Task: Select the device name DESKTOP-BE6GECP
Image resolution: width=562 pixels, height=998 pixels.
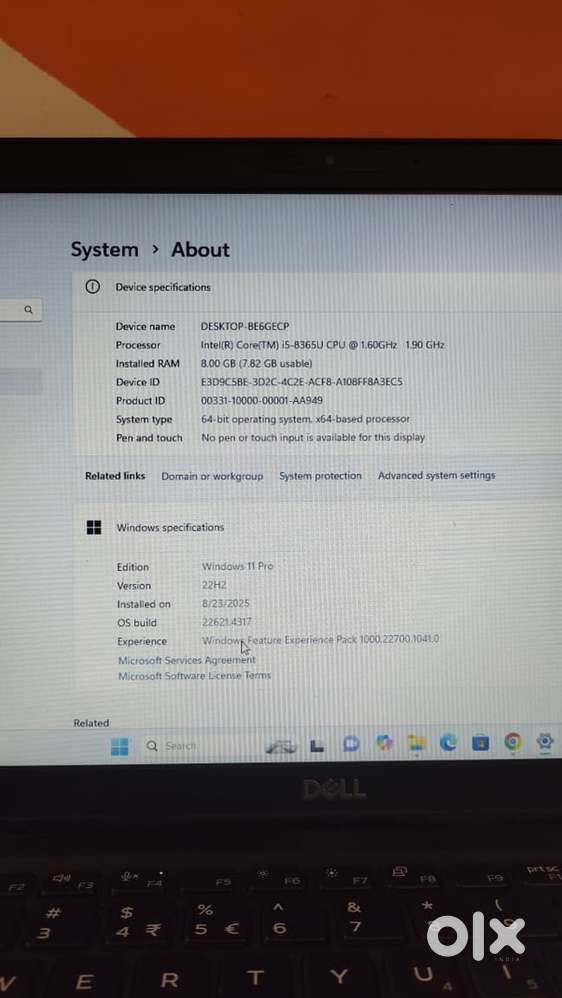Action: coord(245,326)
